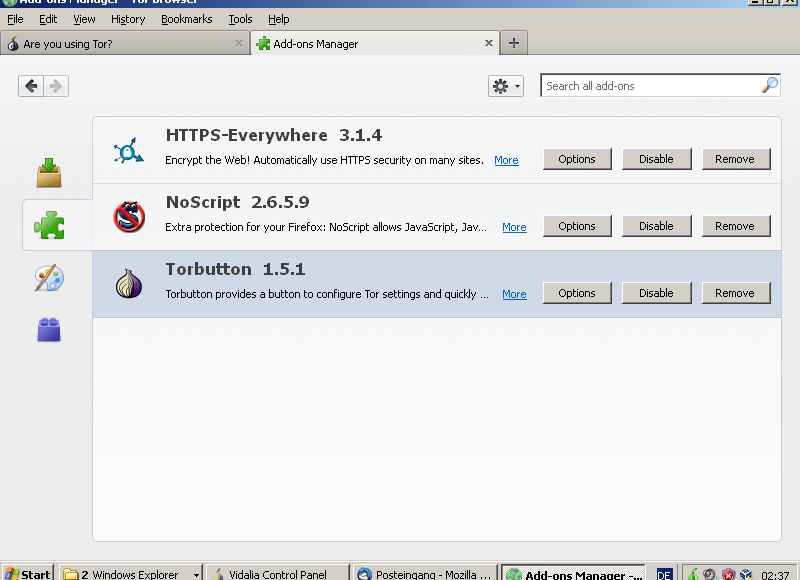800x580 pixels.
Task: Open Options for NoScript
Action: tap(577, 226)
